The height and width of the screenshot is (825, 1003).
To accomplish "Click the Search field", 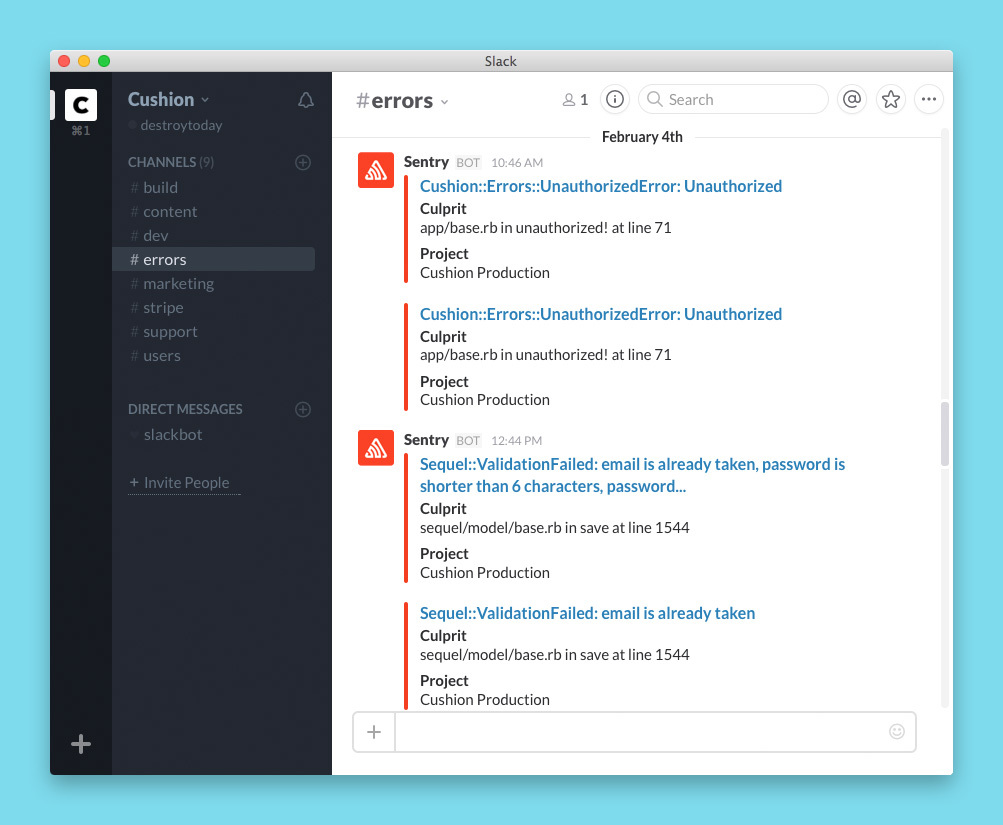I will pos(733,99).
